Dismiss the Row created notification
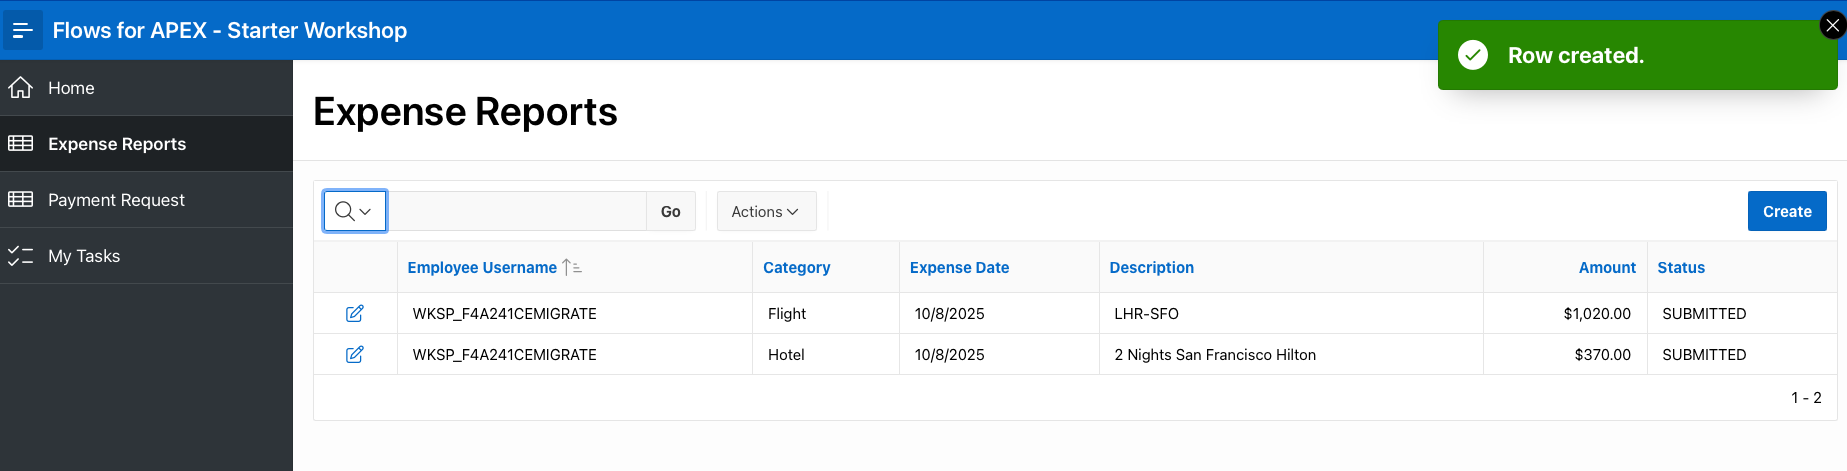 point(1832,26)
